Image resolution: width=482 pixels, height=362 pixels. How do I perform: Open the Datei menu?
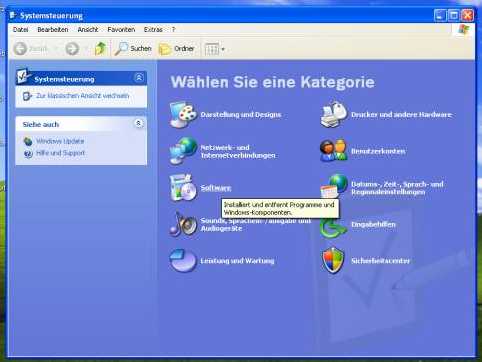point(20,30)
